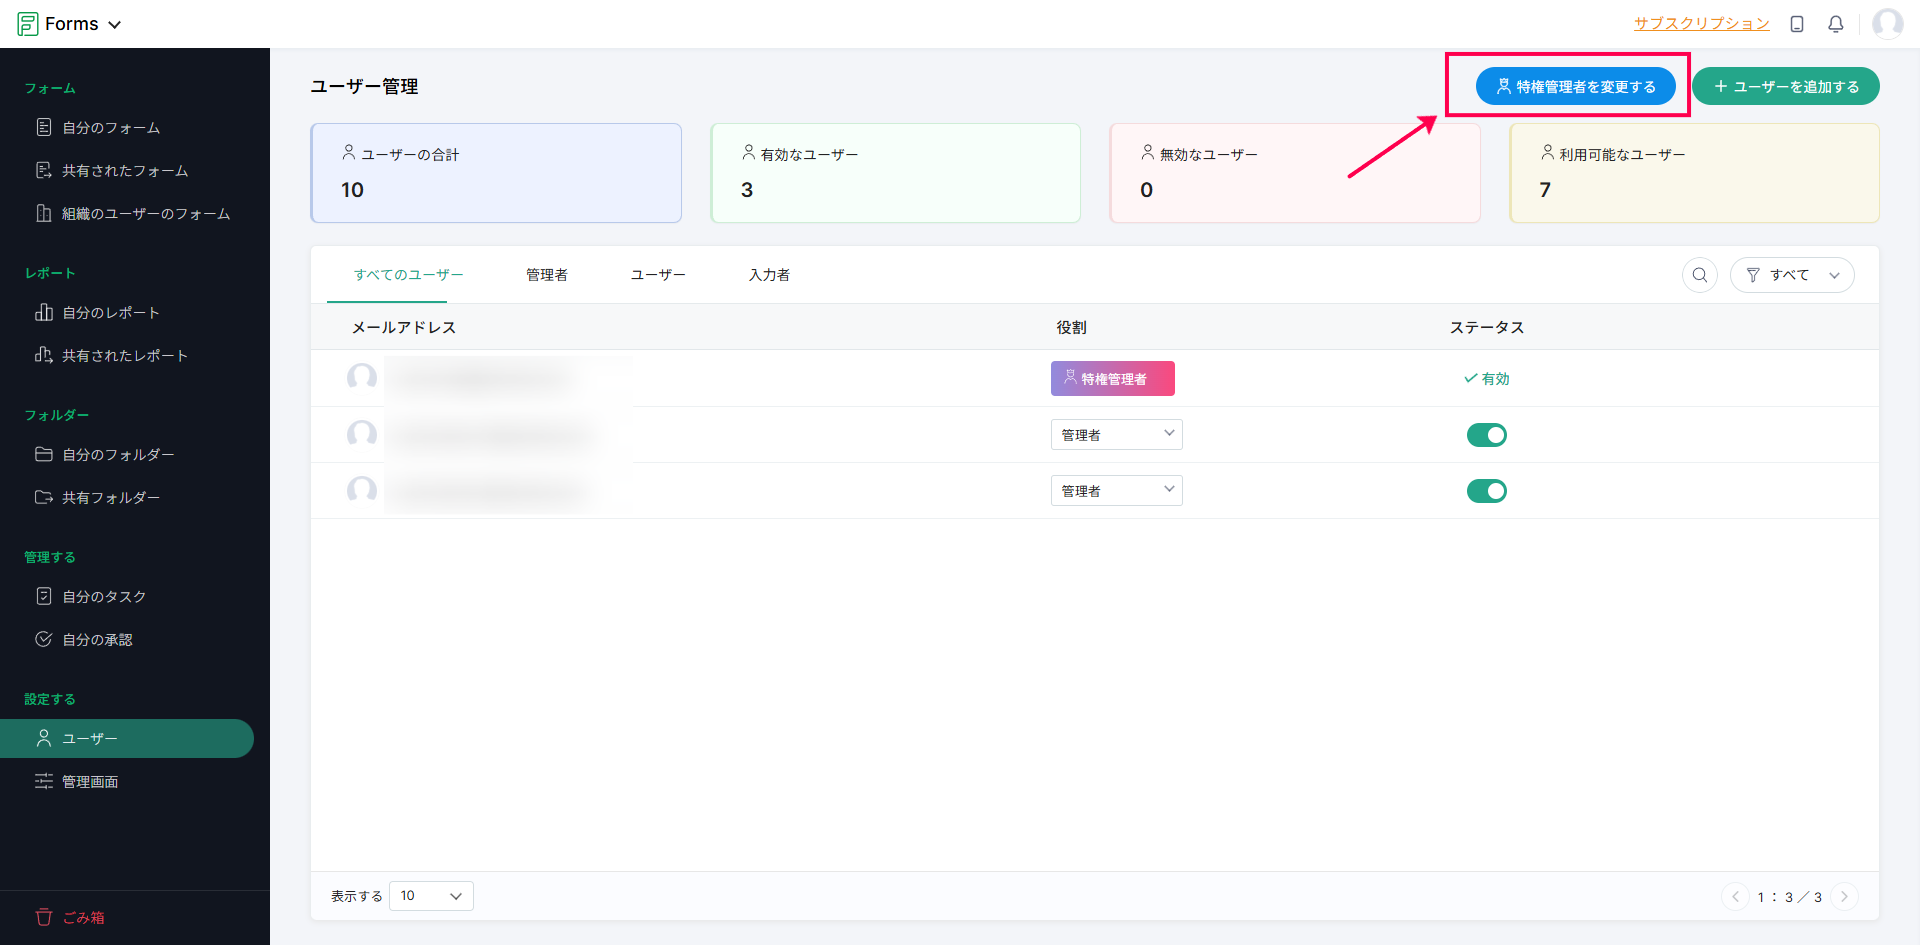Image resolution: width=1920 pixels, height=945 pixels.
Task: Click 特権管理者を変更する button
Action: (1575, 87)
